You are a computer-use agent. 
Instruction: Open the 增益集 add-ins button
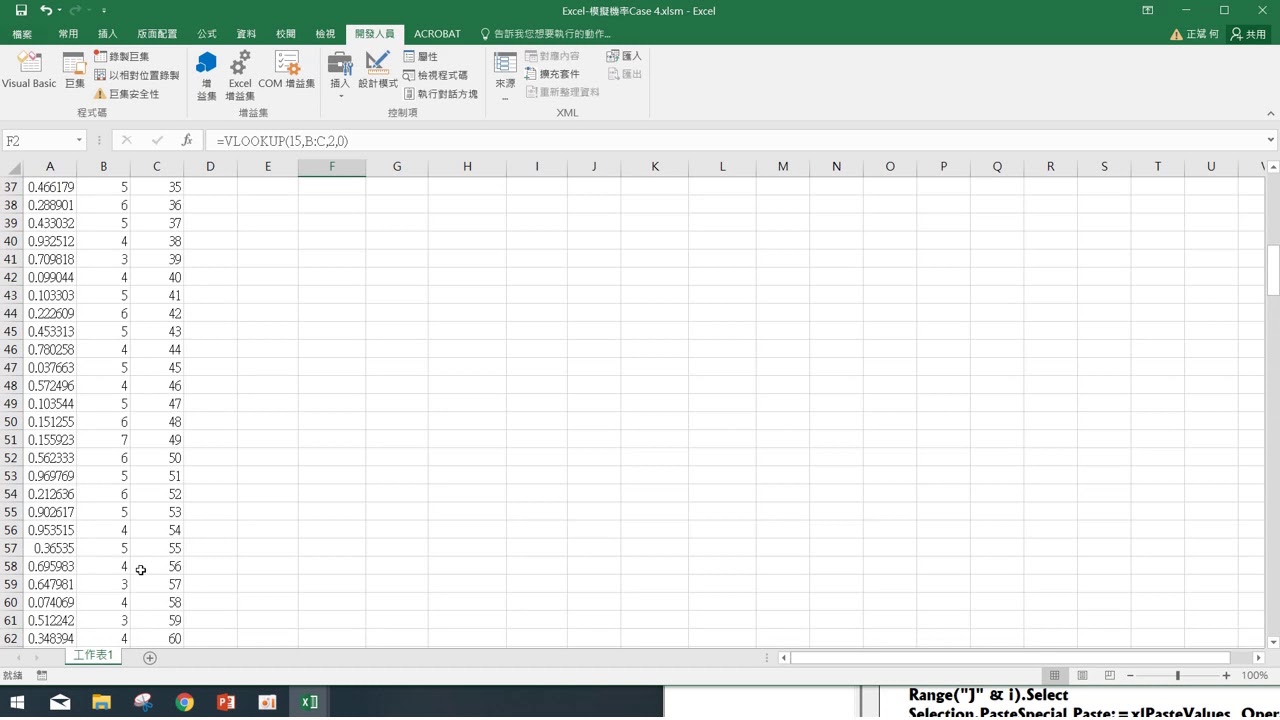coord(206,76)
